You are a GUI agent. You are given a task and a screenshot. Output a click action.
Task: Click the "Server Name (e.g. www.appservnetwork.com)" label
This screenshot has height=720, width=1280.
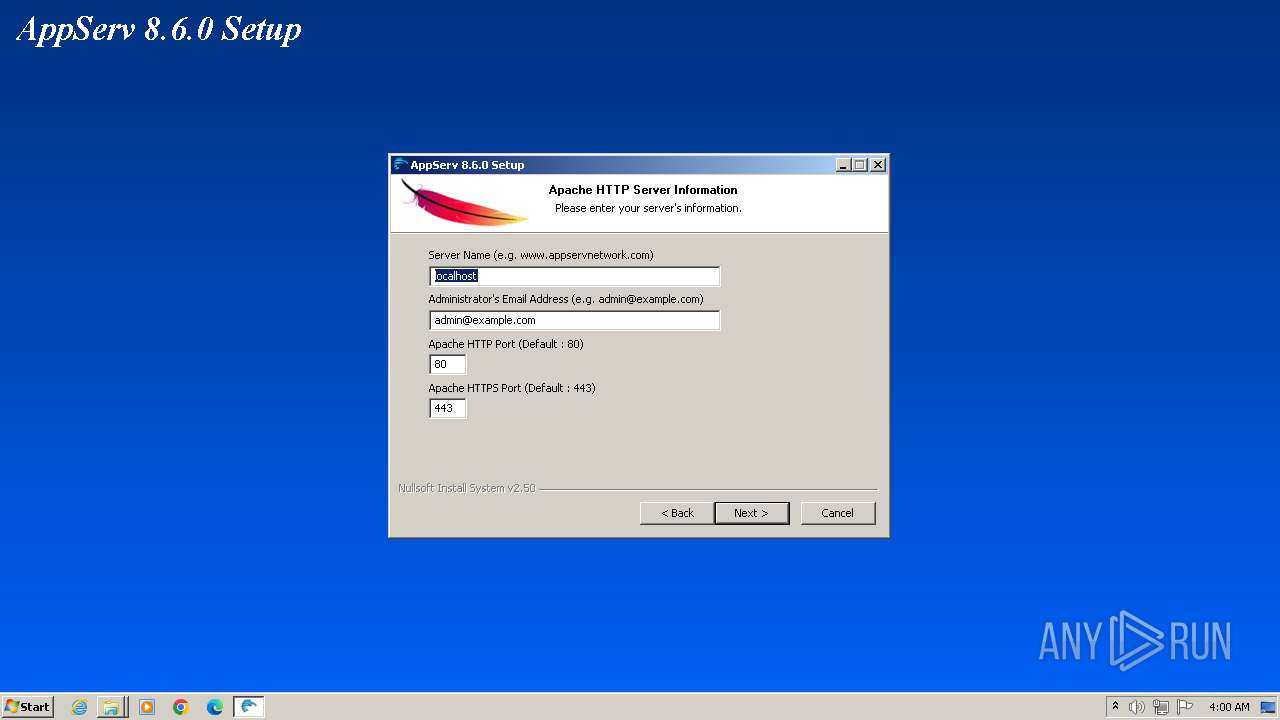click(x=541, y=255)
